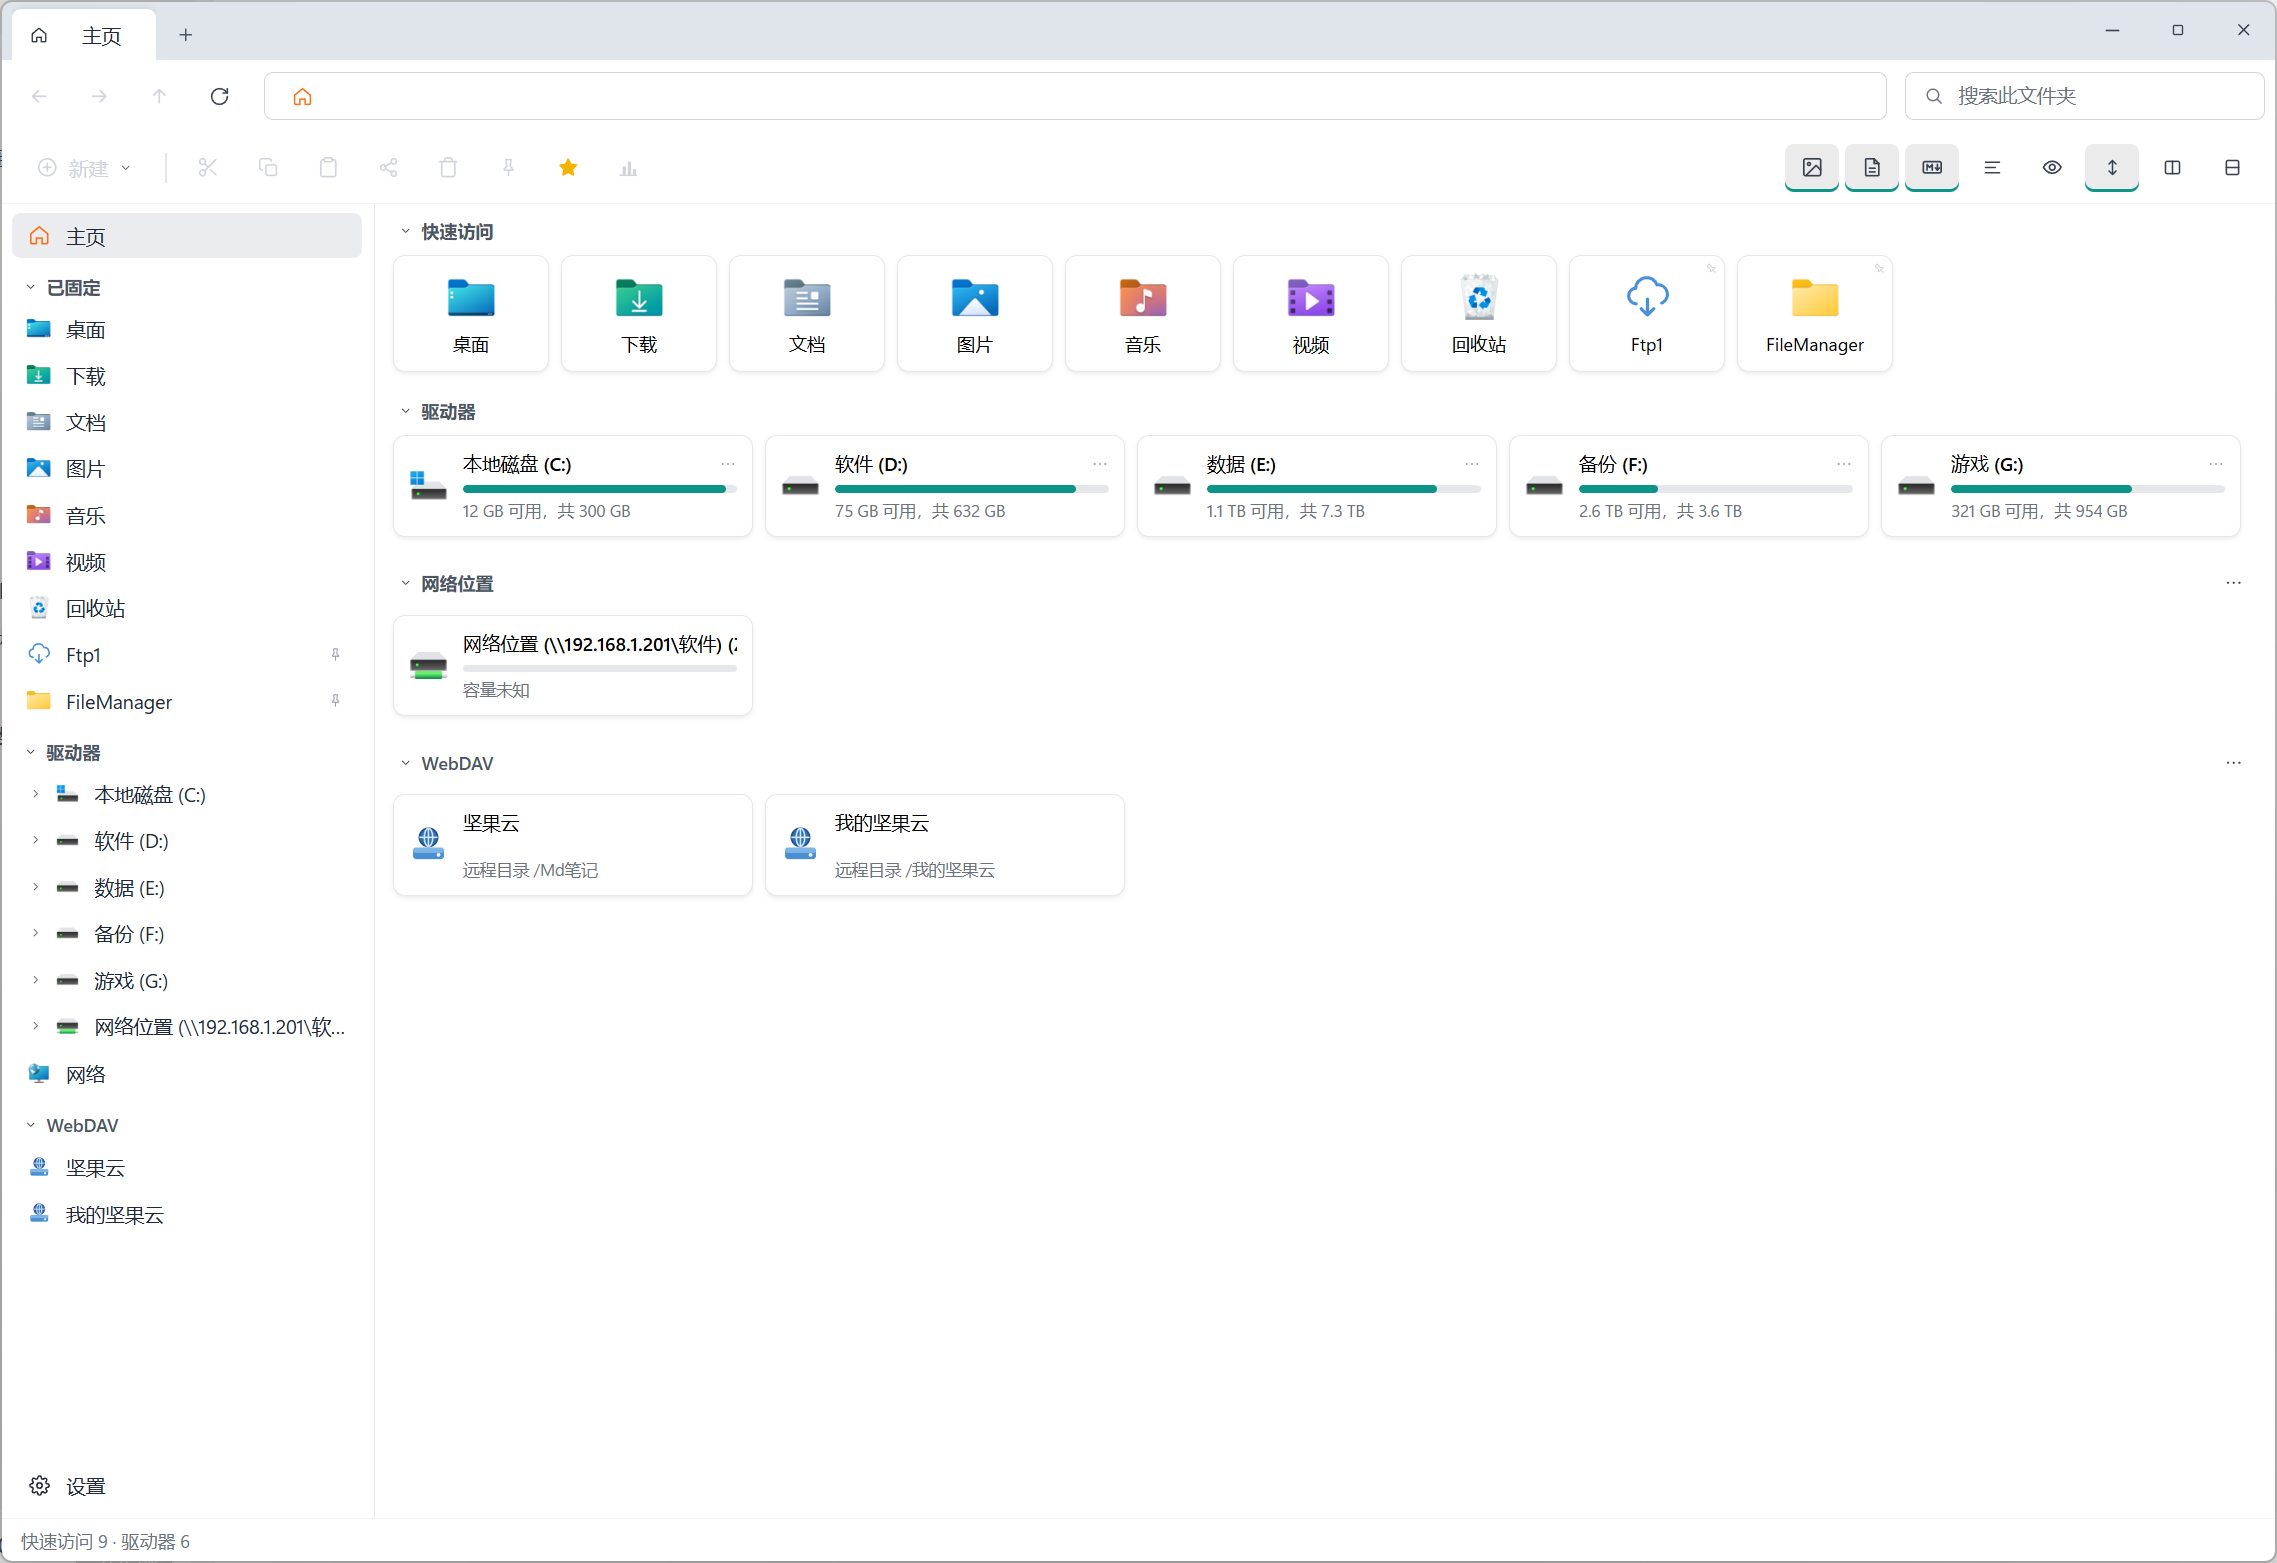This screenshot has width=2277, height=1563.
Task: Click the back navigation arrow
Action: 40,96
